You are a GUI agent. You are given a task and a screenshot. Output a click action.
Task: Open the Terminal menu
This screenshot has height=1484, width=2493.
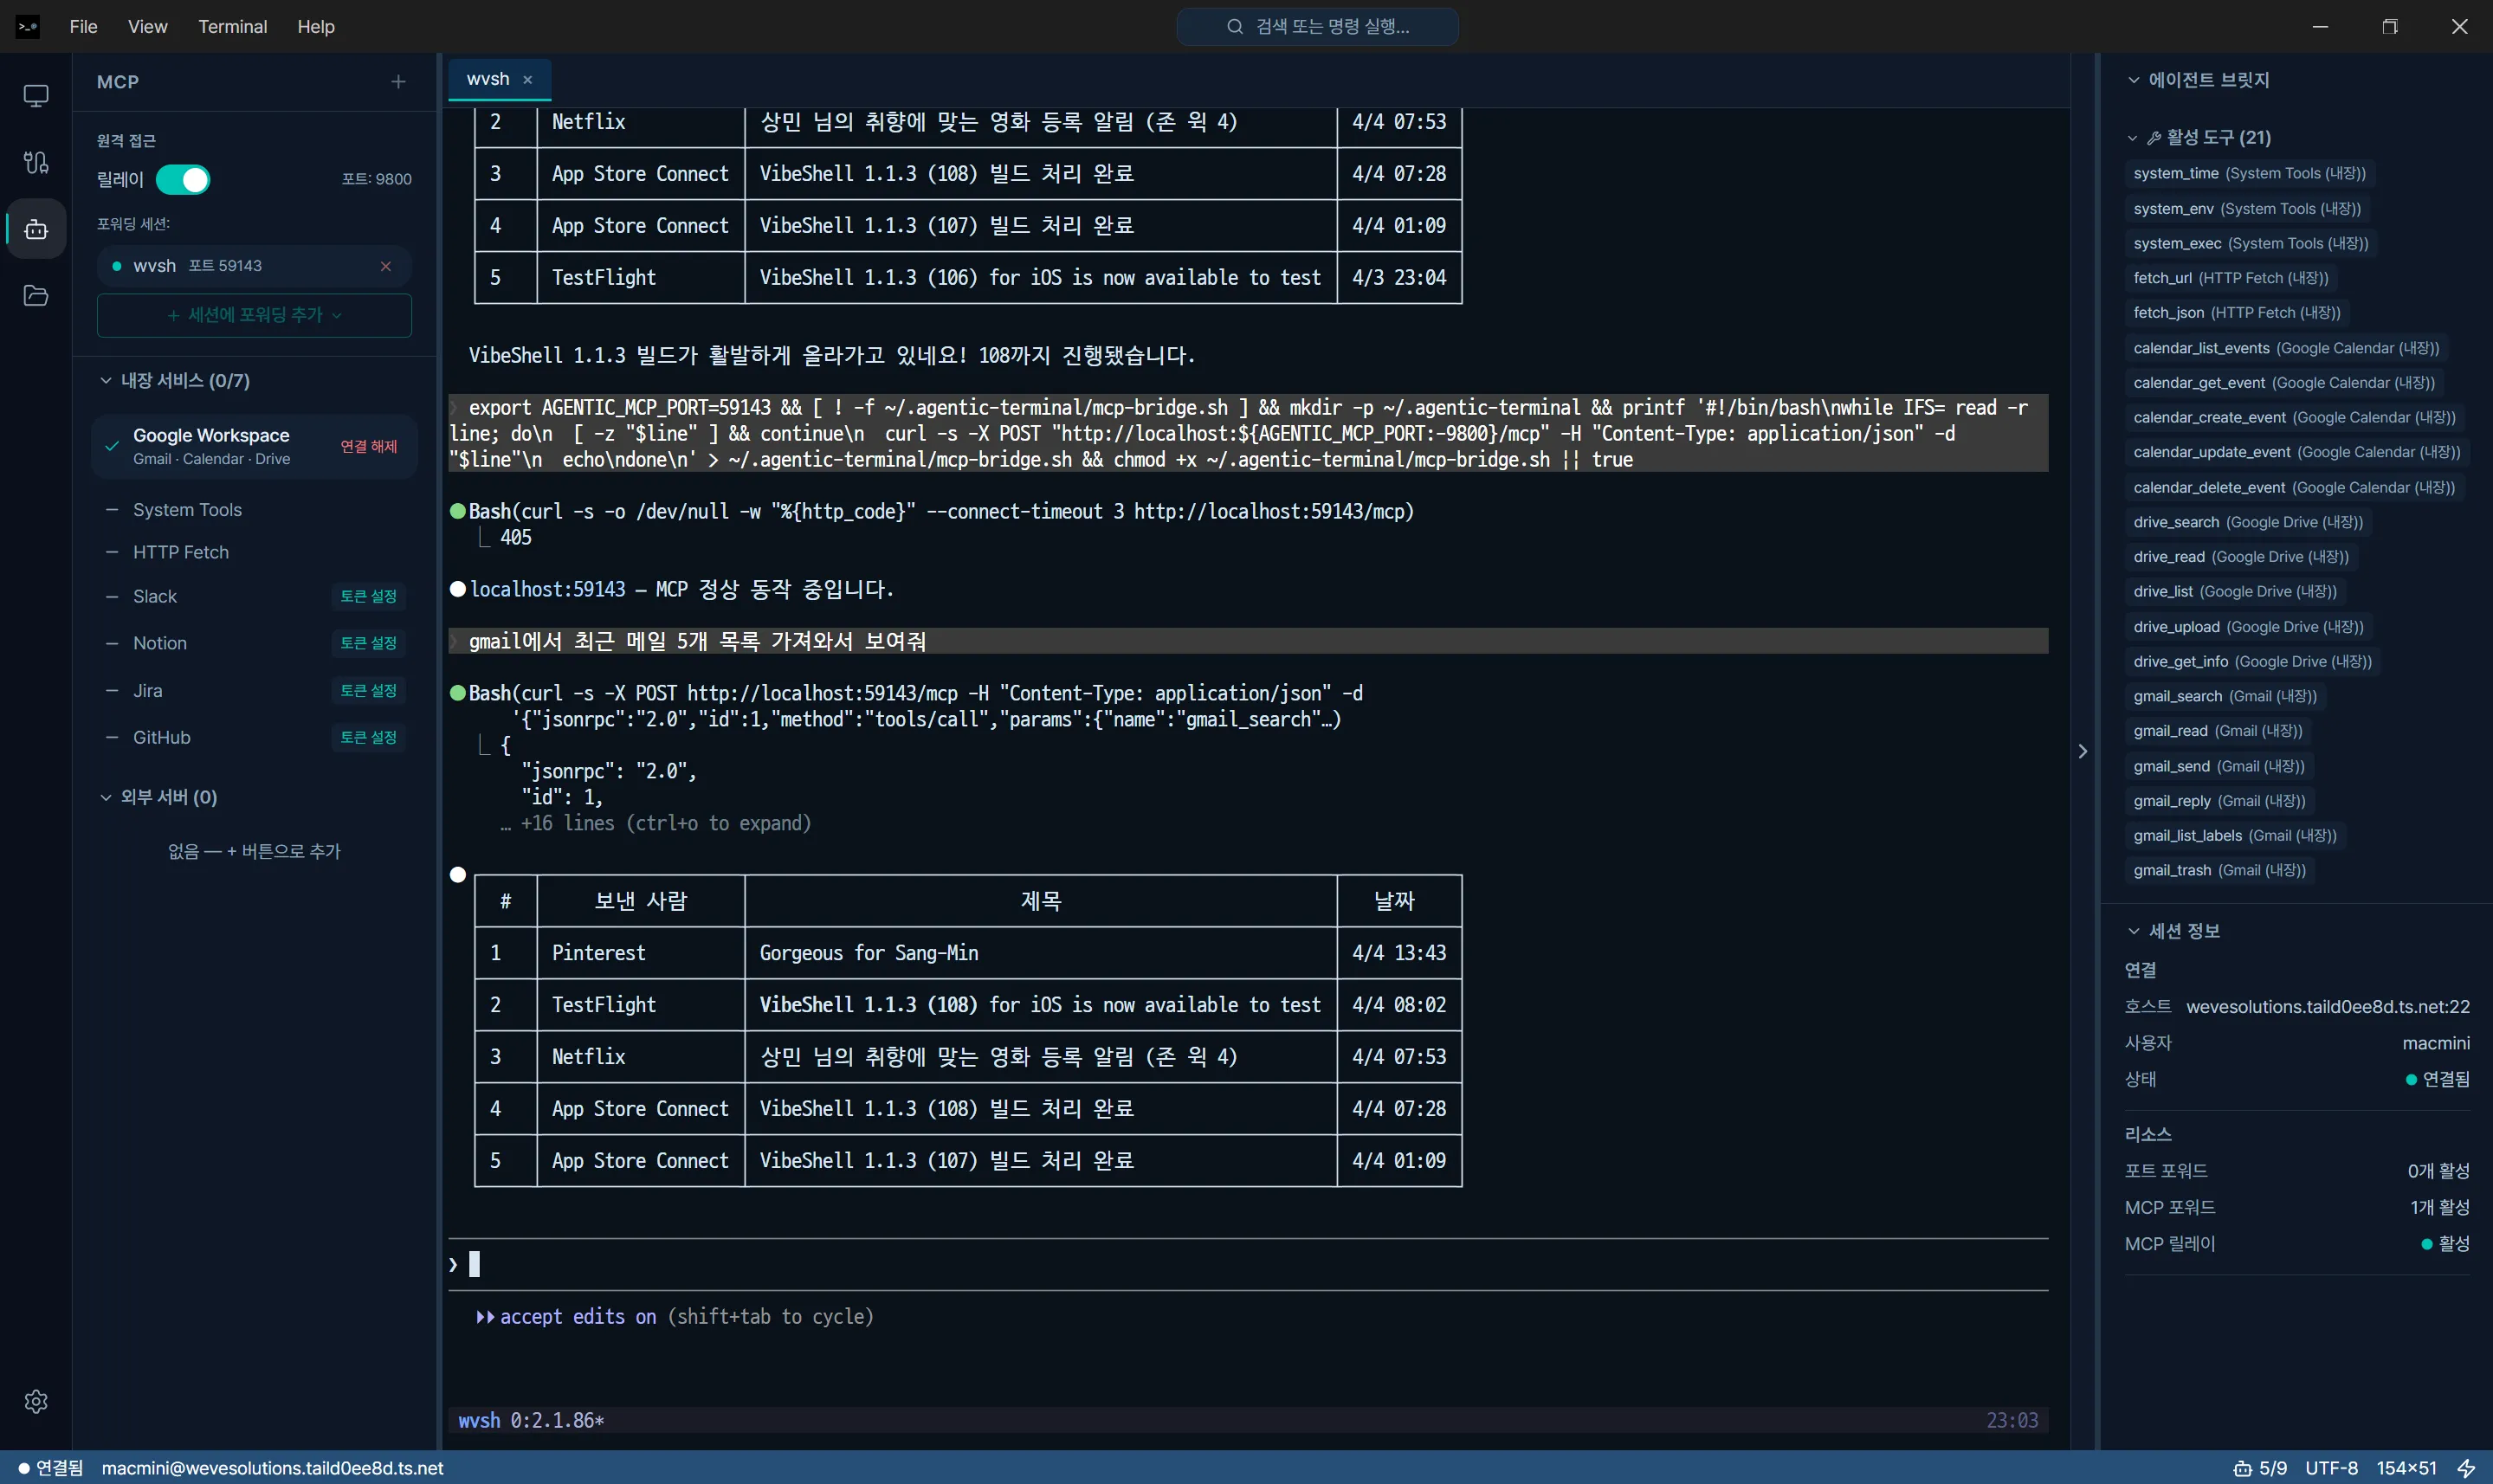[232, 27]
